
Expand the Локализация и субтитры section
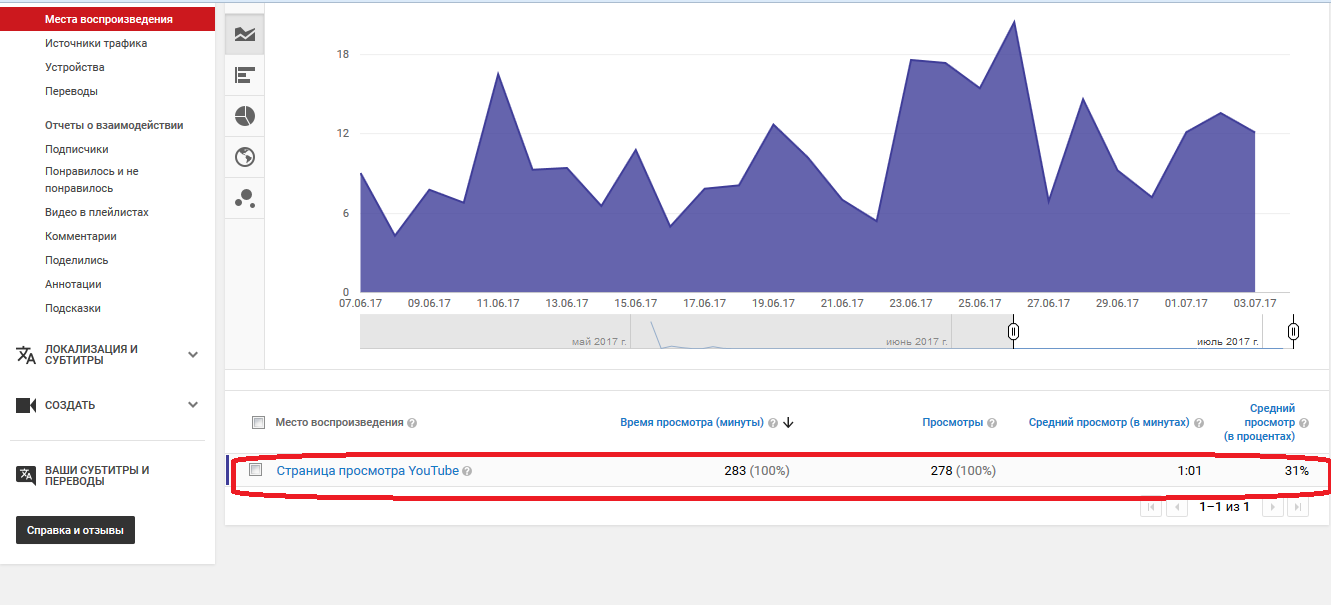193,354
